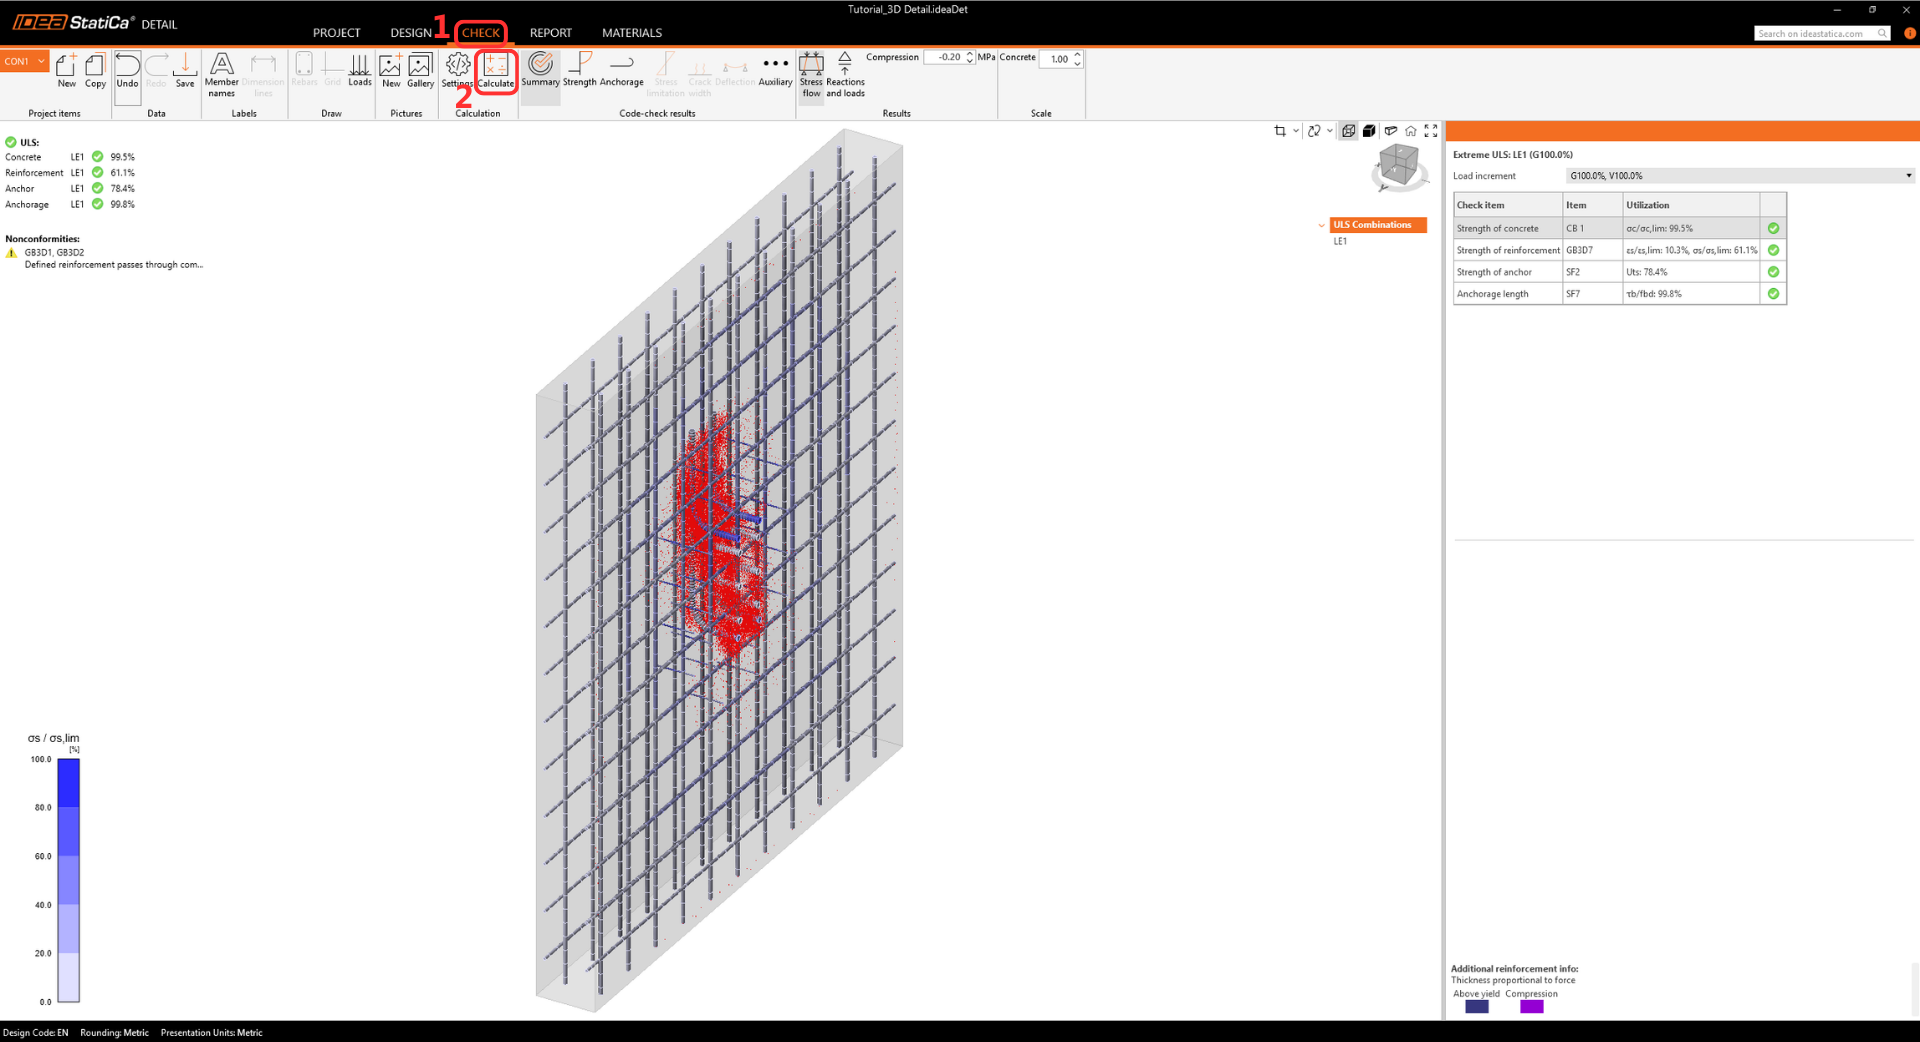Viewport: 1920px width, 1042px height.
Task: Collapse the ULS Combinations tree node
Action: (1321, 225)
